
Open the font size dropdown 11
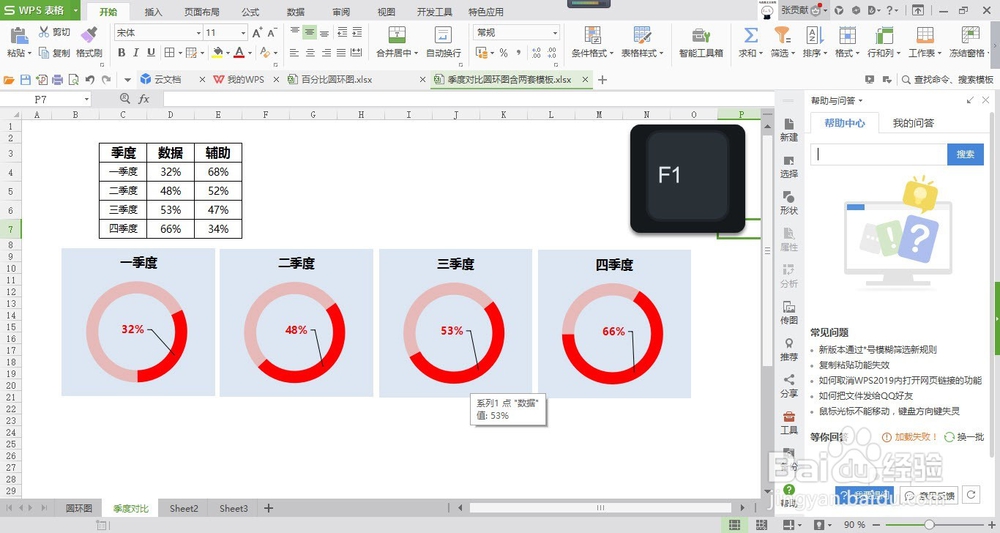click(243, 33)
